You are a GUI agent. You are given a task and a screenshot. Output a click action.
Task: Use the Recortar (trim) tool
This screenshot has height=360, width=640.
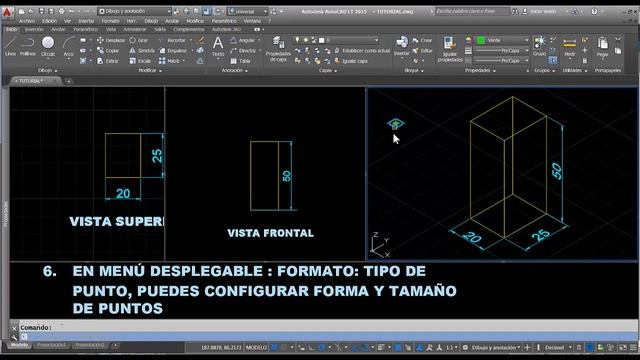173,40
